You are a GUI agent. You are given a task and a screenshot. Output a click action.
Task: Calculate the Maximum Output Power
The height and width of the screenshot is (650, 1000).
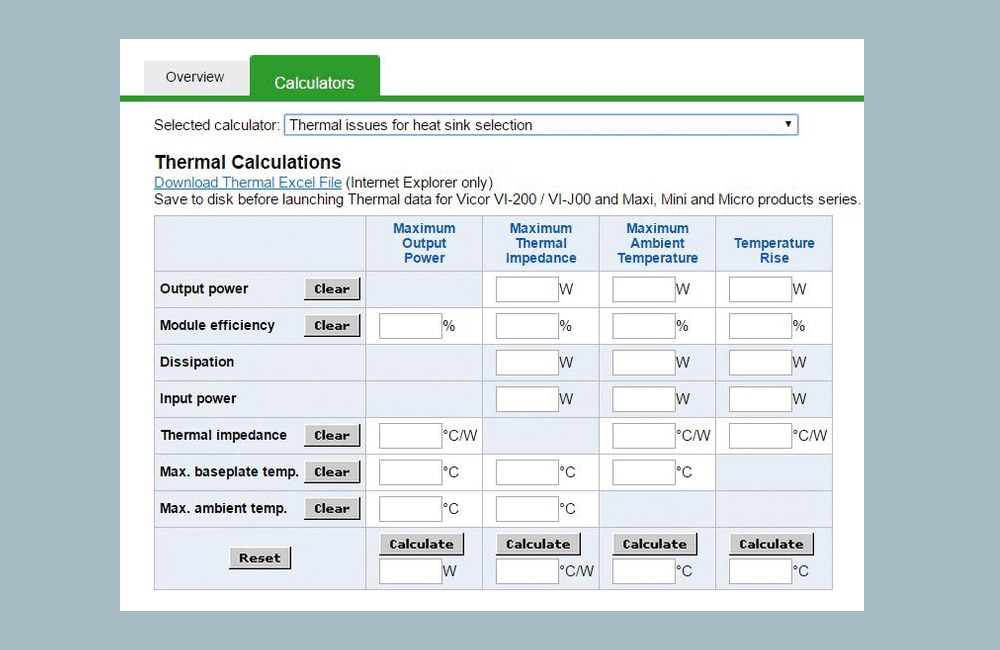coord(421,543)
